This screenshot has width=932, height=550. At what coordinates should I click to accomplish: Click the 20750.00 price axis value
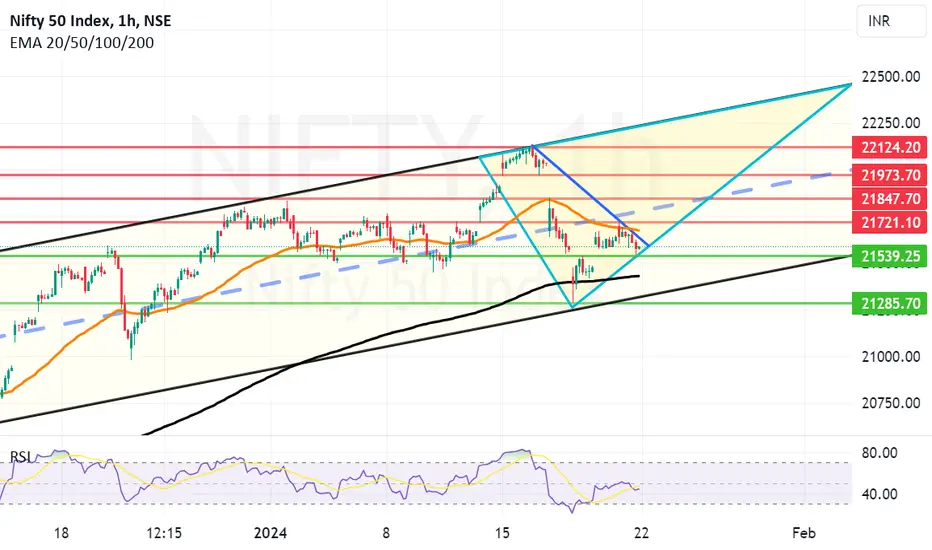tap(890, 403)
